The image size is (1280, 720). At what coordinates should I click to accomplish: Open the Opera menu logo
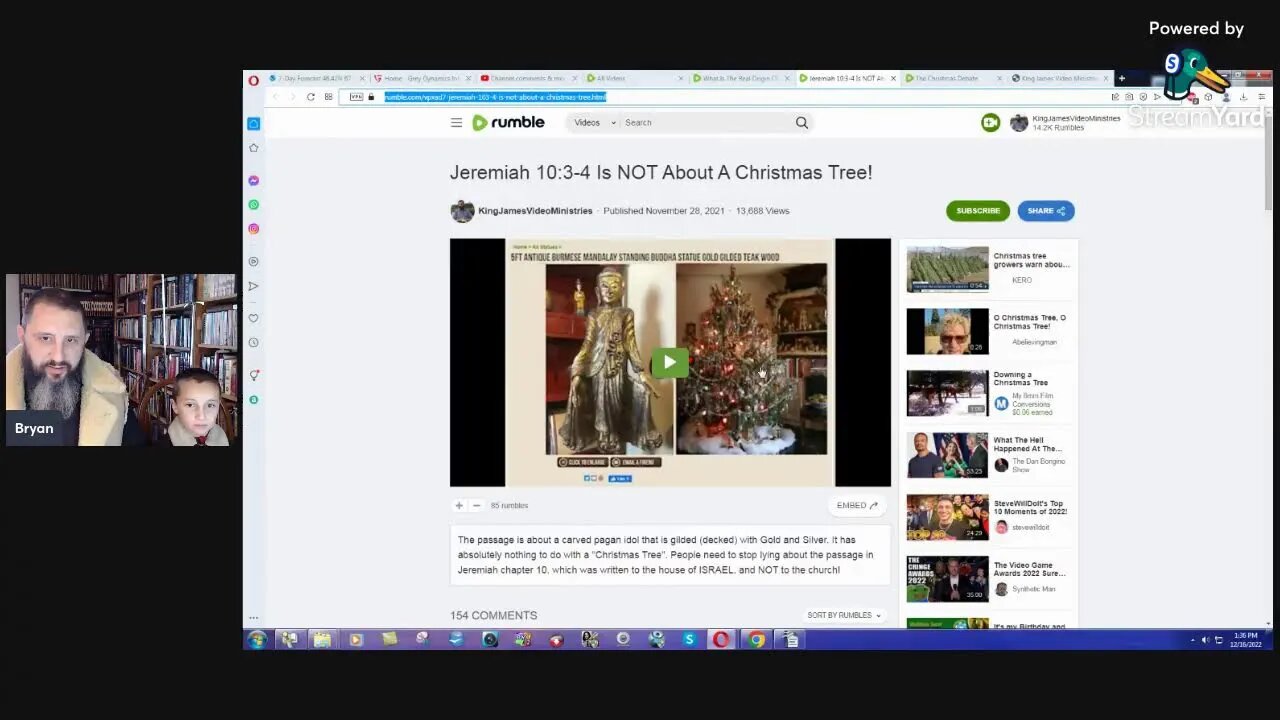pos(254,80)
